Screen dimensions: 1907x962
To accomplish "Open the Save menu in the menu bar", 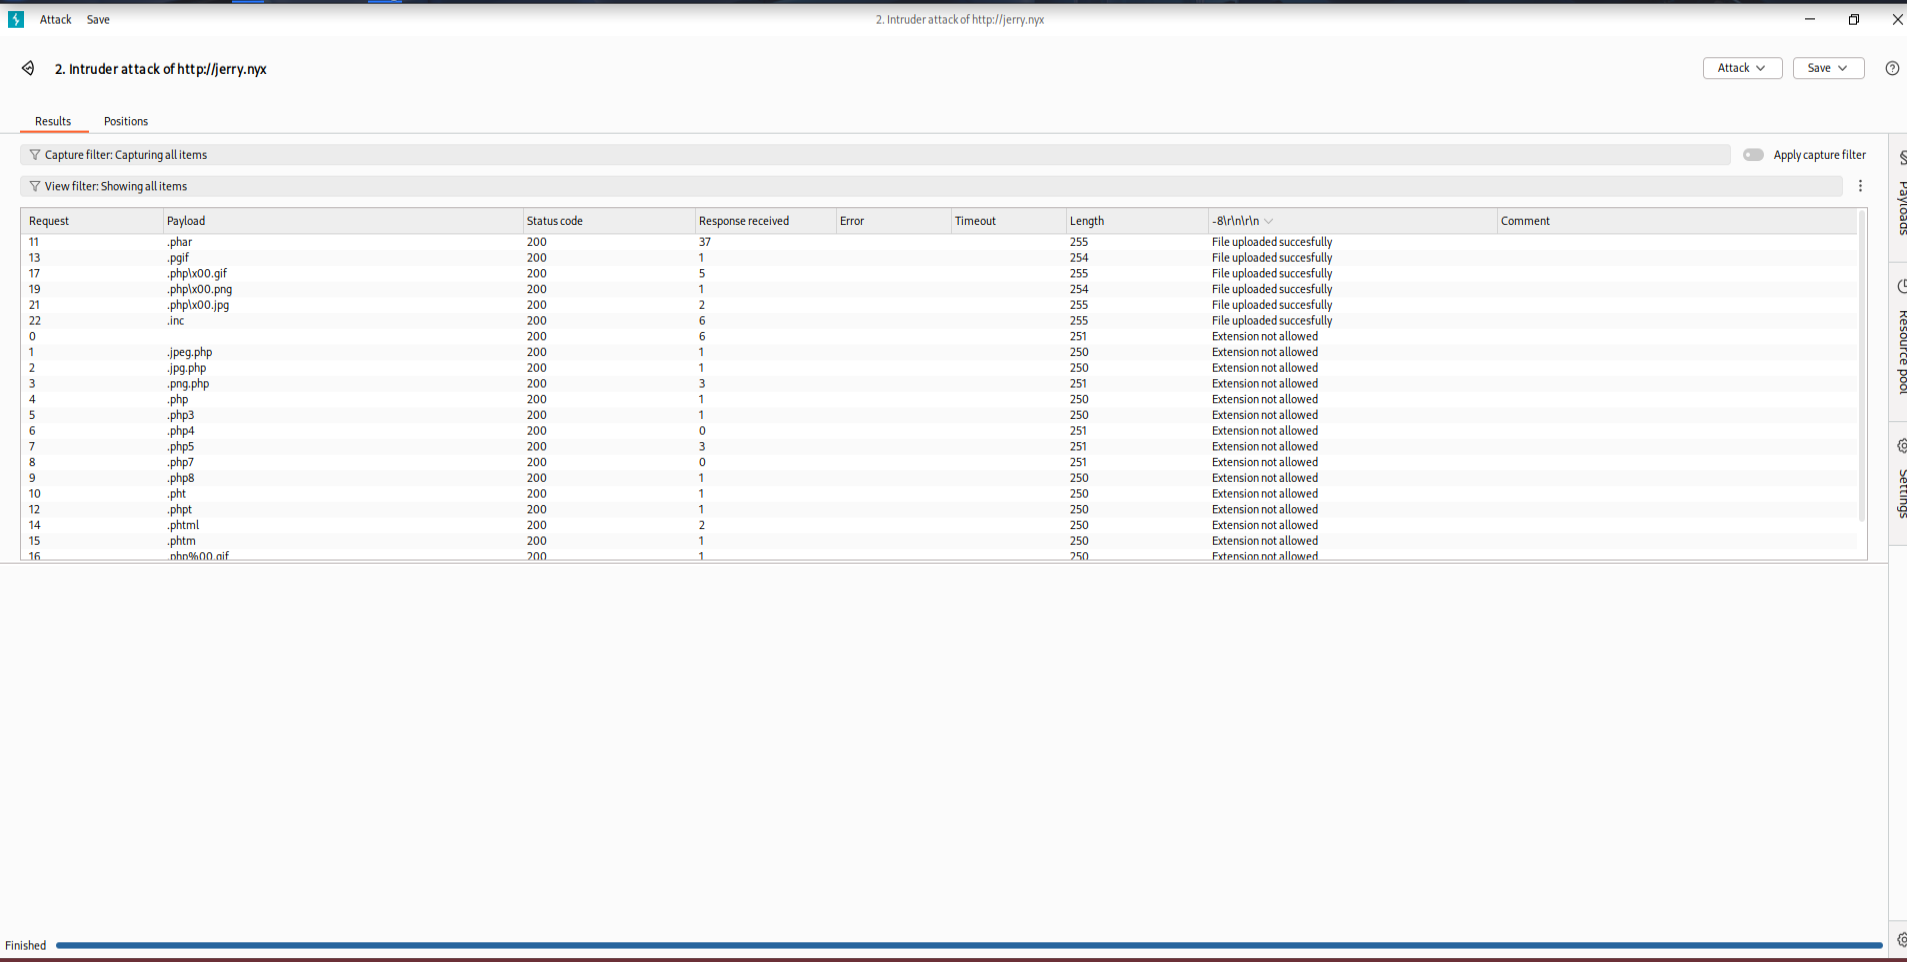I will point(98,19).
